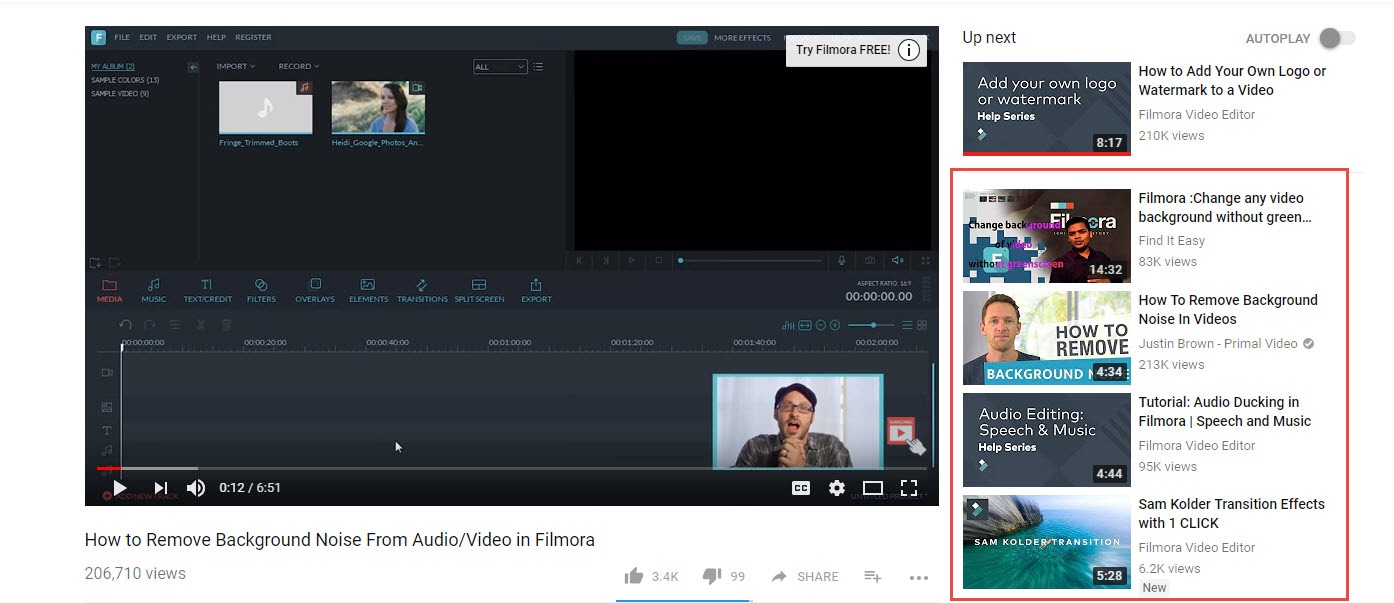
Task: Click Try Filmora FREE! card
Action: 843,50
